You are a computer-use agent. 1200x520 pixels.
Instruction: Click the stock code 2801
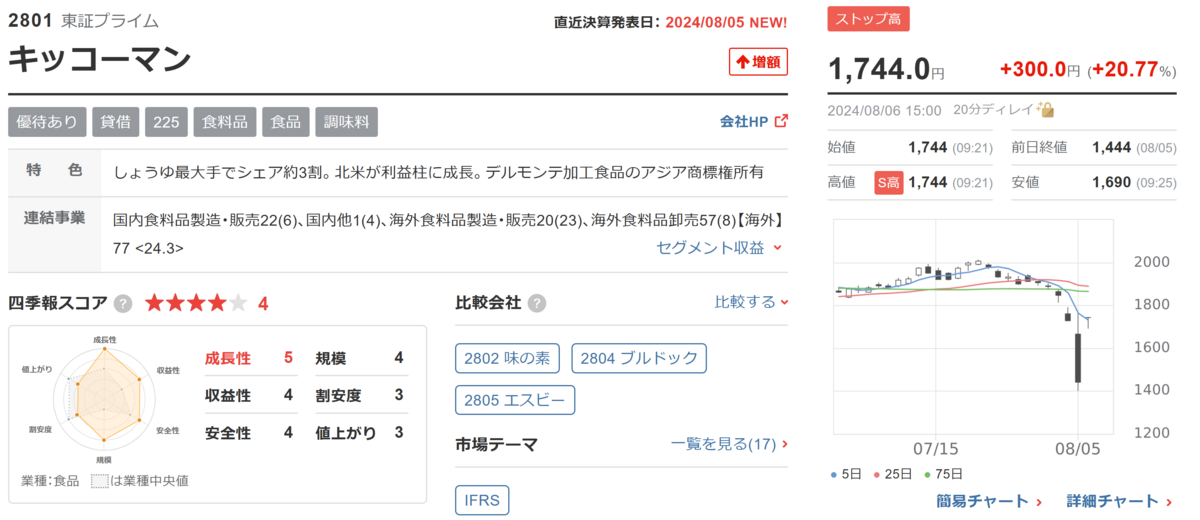point(30,20)
